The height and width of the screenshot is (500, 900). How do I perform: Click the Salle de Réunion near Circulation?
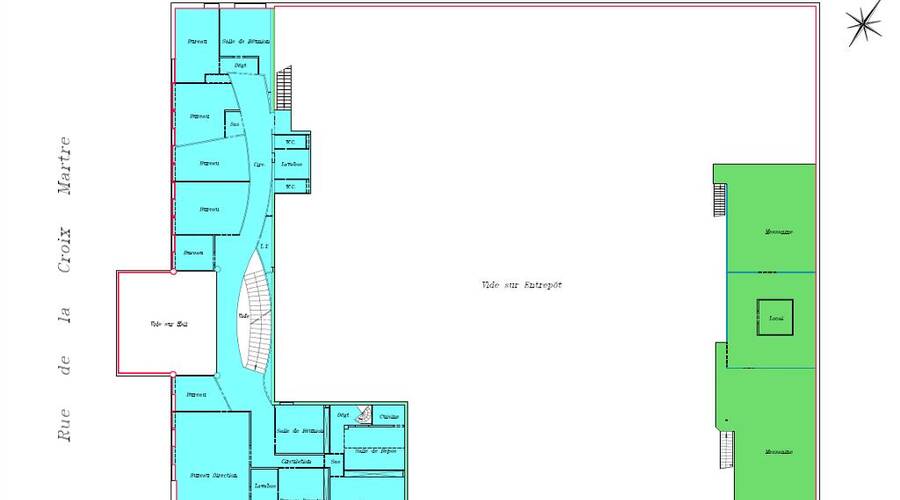tap(300, 430)
